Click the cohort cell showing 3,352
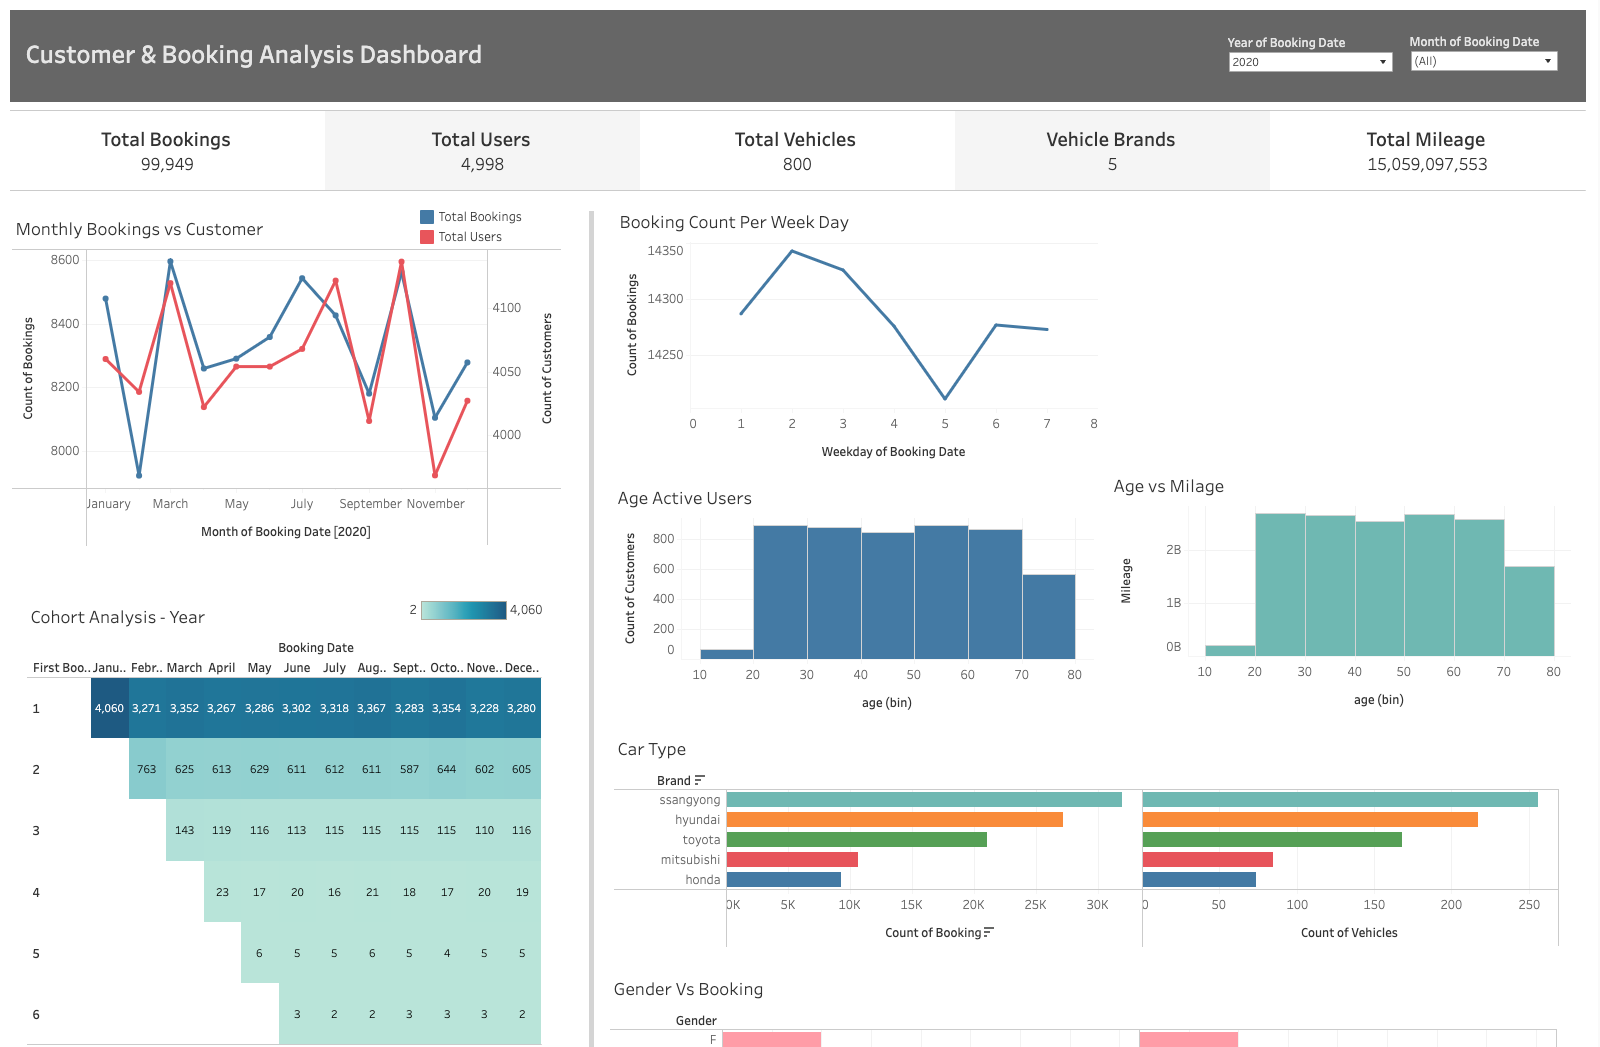The width and height of the screenshot is (1600, 1047). coord(185,708)
